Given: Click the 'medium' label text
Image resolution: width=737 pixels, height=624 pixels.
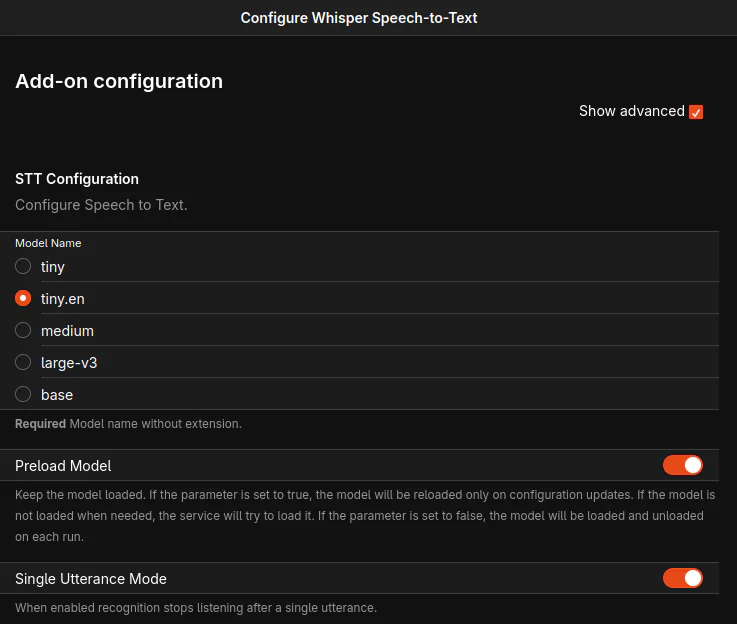Looking at the screenshot, I should click(67, 331).
